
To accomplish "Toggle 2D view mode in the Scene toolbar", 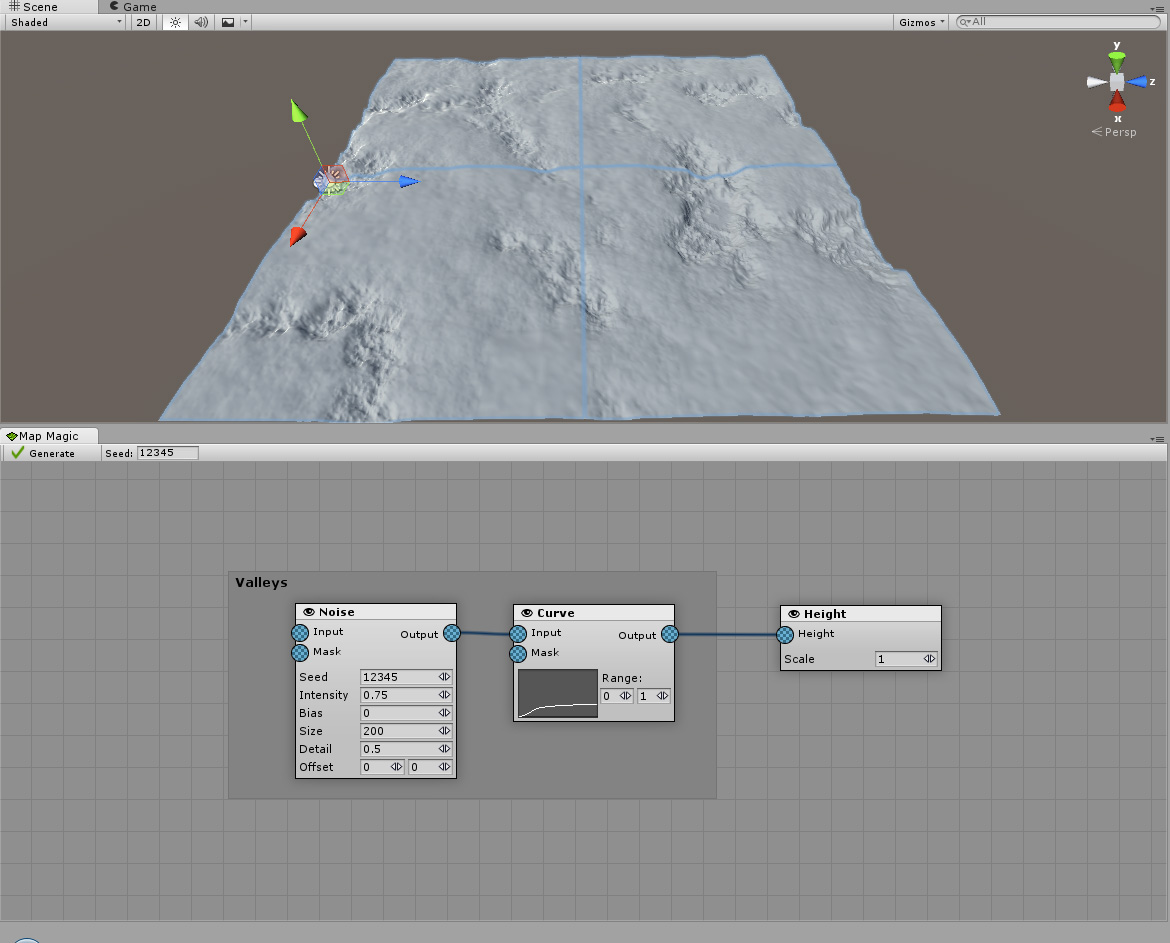I will click(x=142, y=21).
